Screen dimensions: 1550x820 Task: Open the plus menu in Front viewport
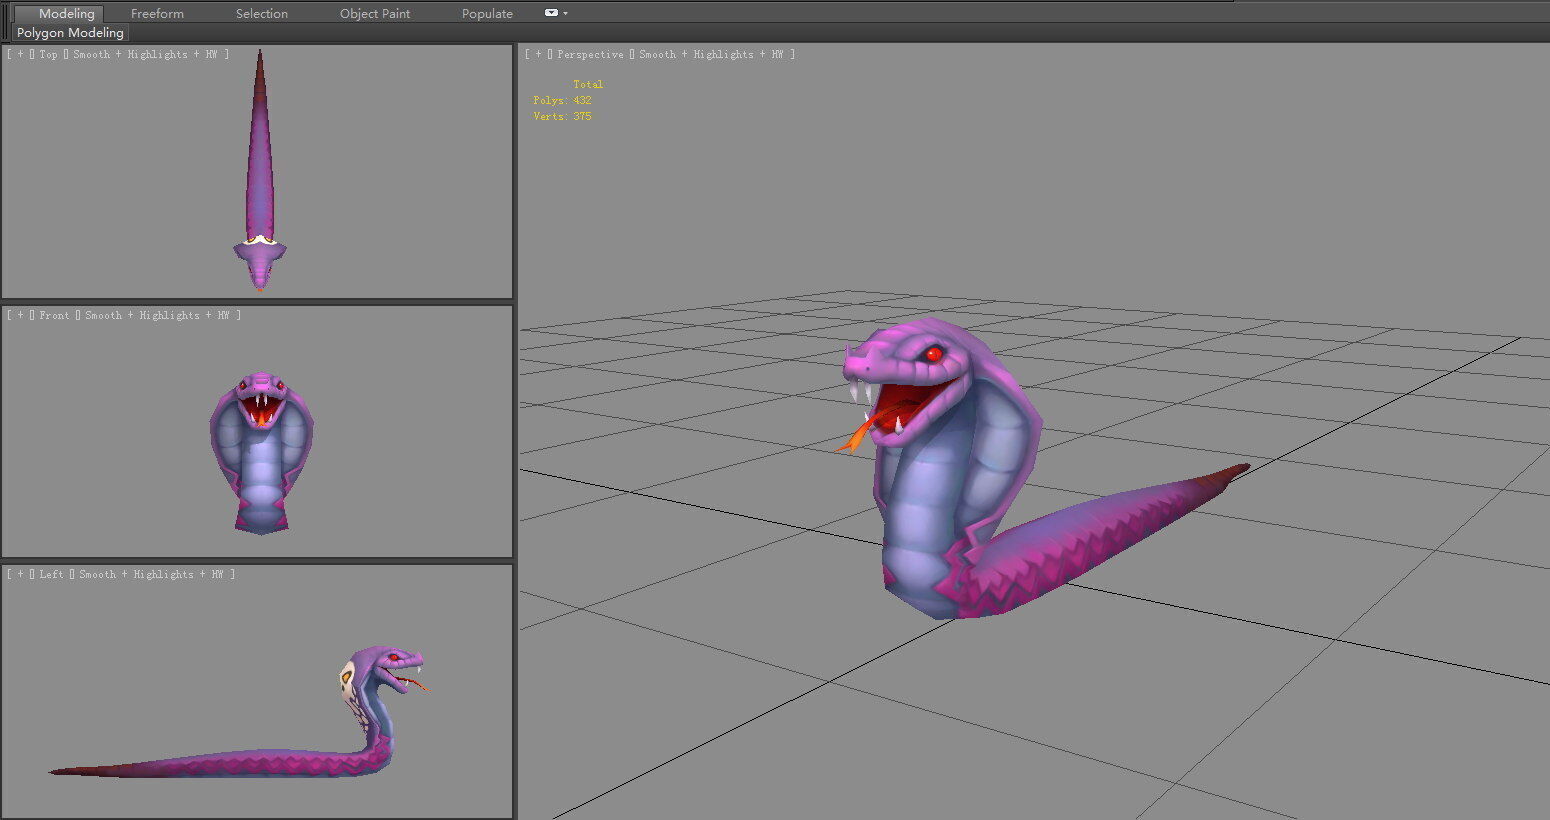pos(21,316)
